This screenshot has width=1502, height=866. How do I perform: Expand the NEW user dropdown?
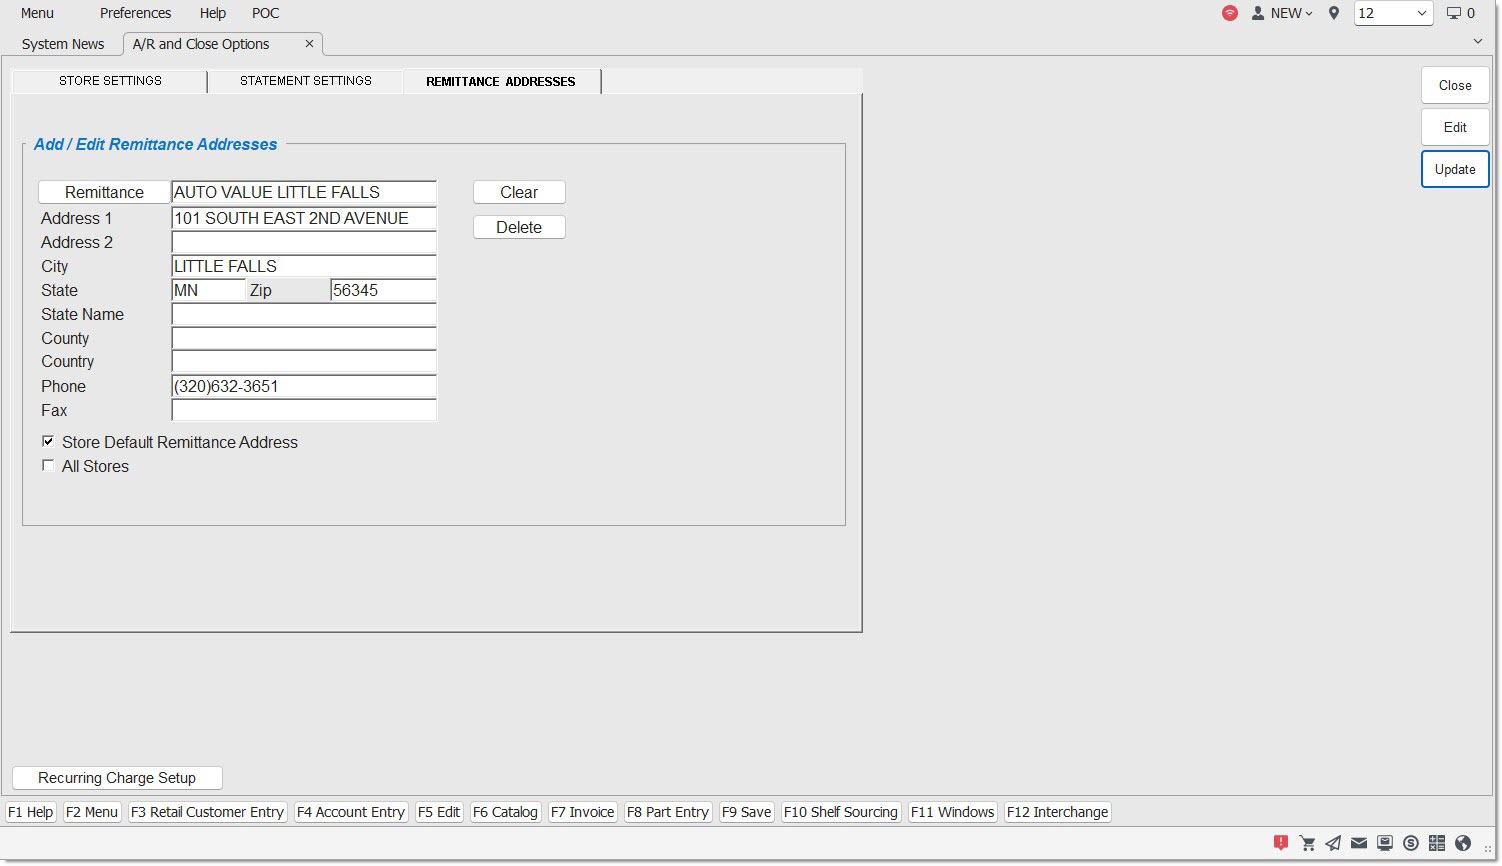tap(1283, 13)
